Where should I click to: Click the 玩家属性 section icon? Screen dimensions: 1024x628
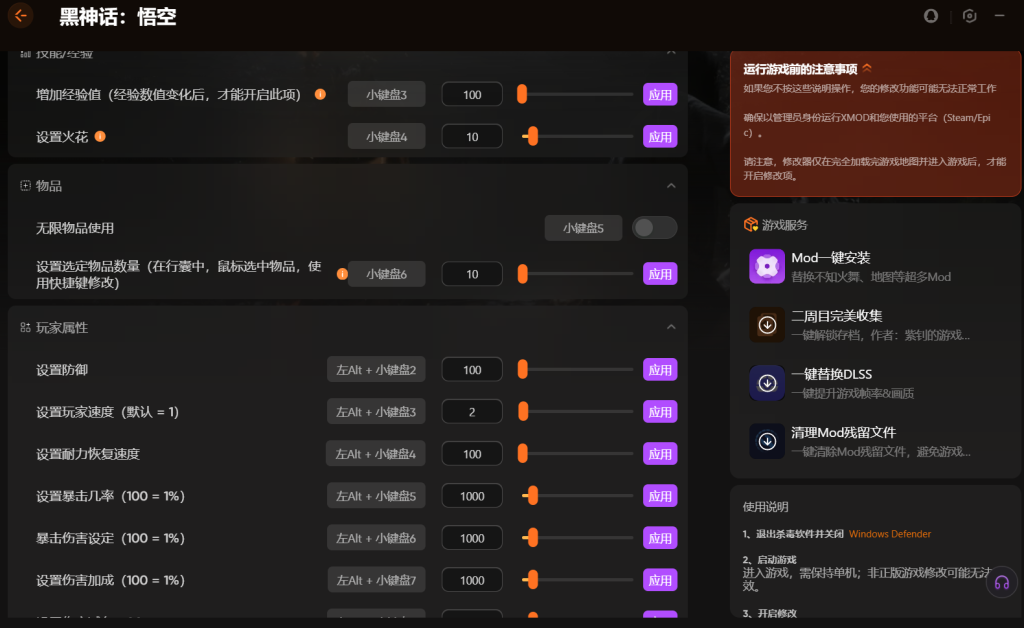pyautogui.click(x=25, y=328)
